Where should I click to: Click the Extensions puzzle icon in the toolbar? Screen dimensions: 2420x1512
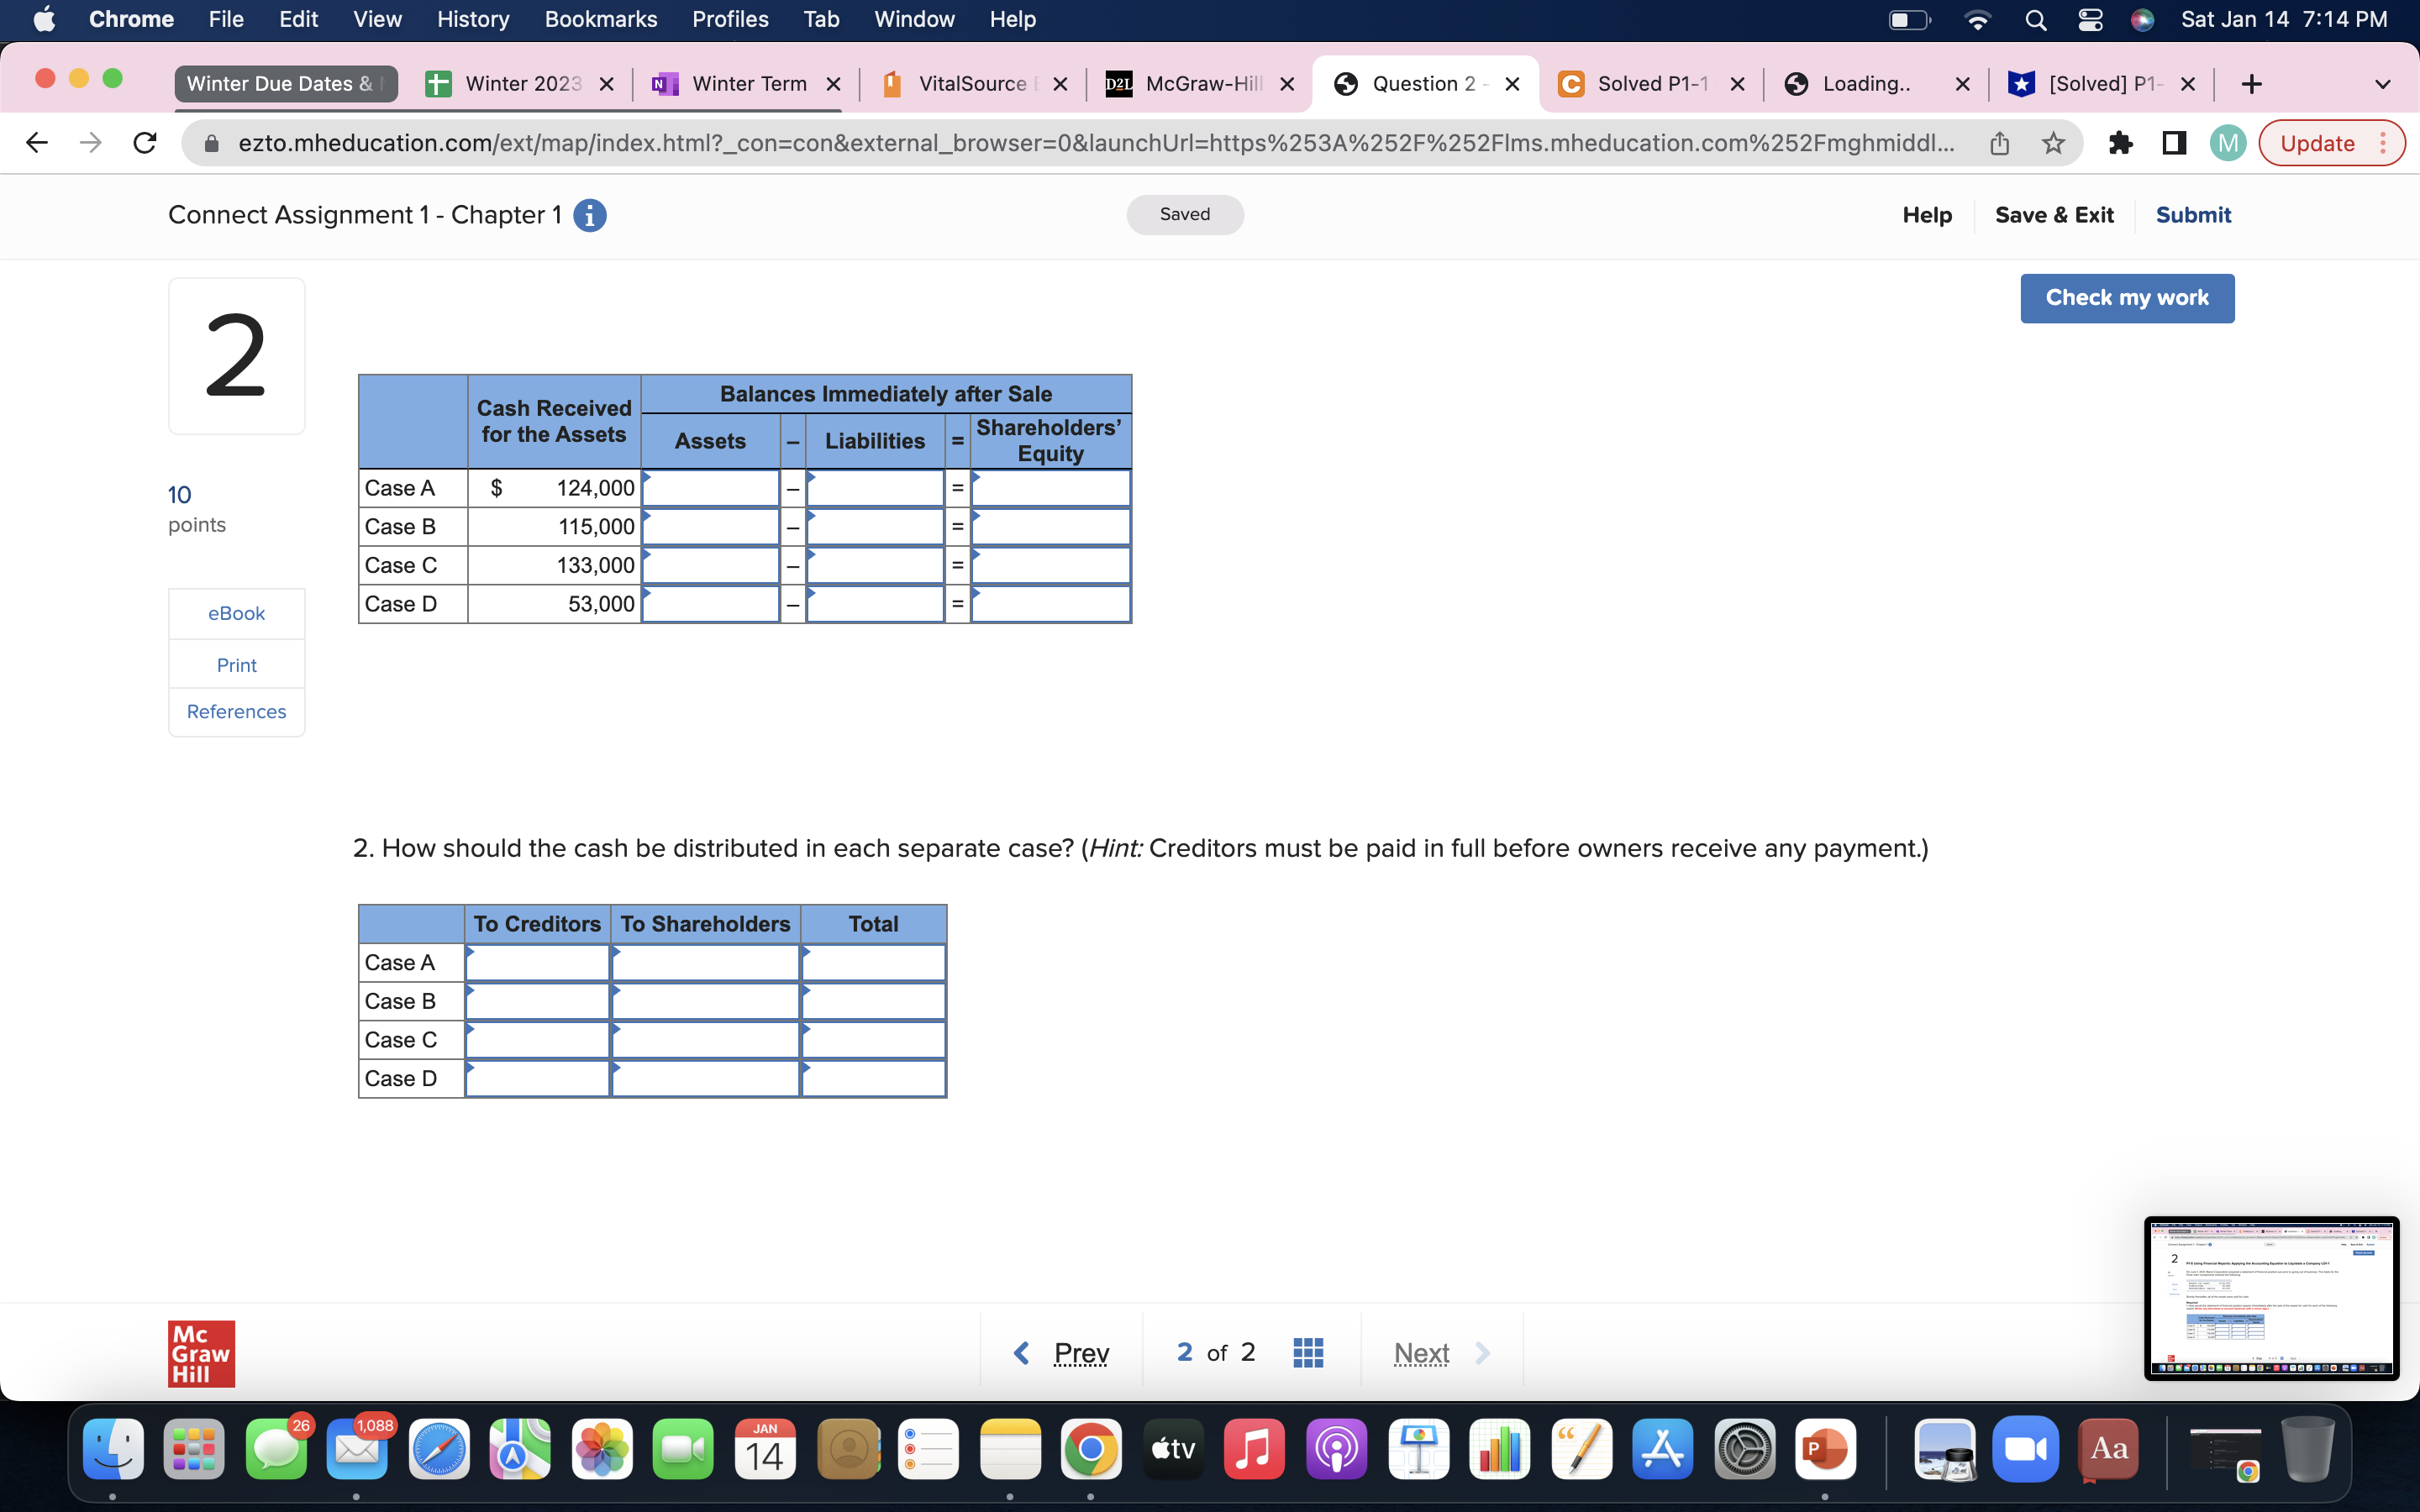tap(2121, 143)
